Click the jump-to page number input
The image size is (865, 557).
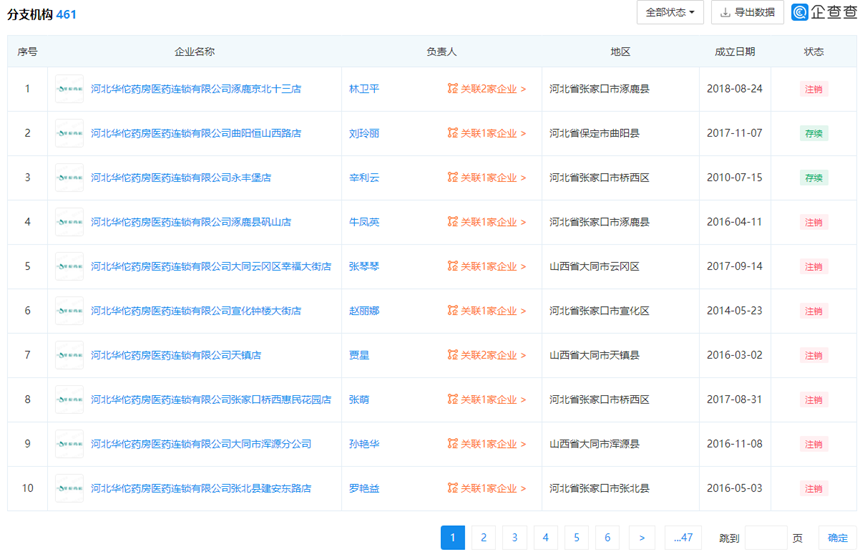766,538
